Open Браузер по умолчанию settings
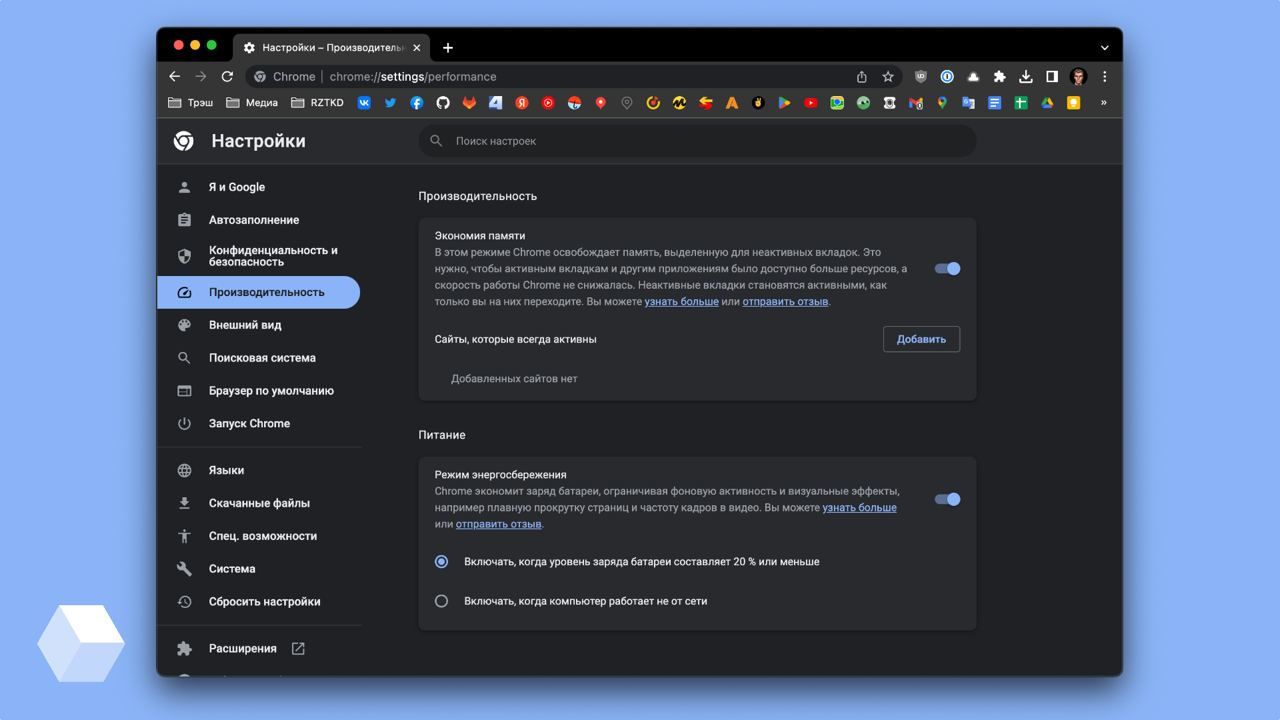Screen dimensions: 1280x720 click(x=258, y=391)
